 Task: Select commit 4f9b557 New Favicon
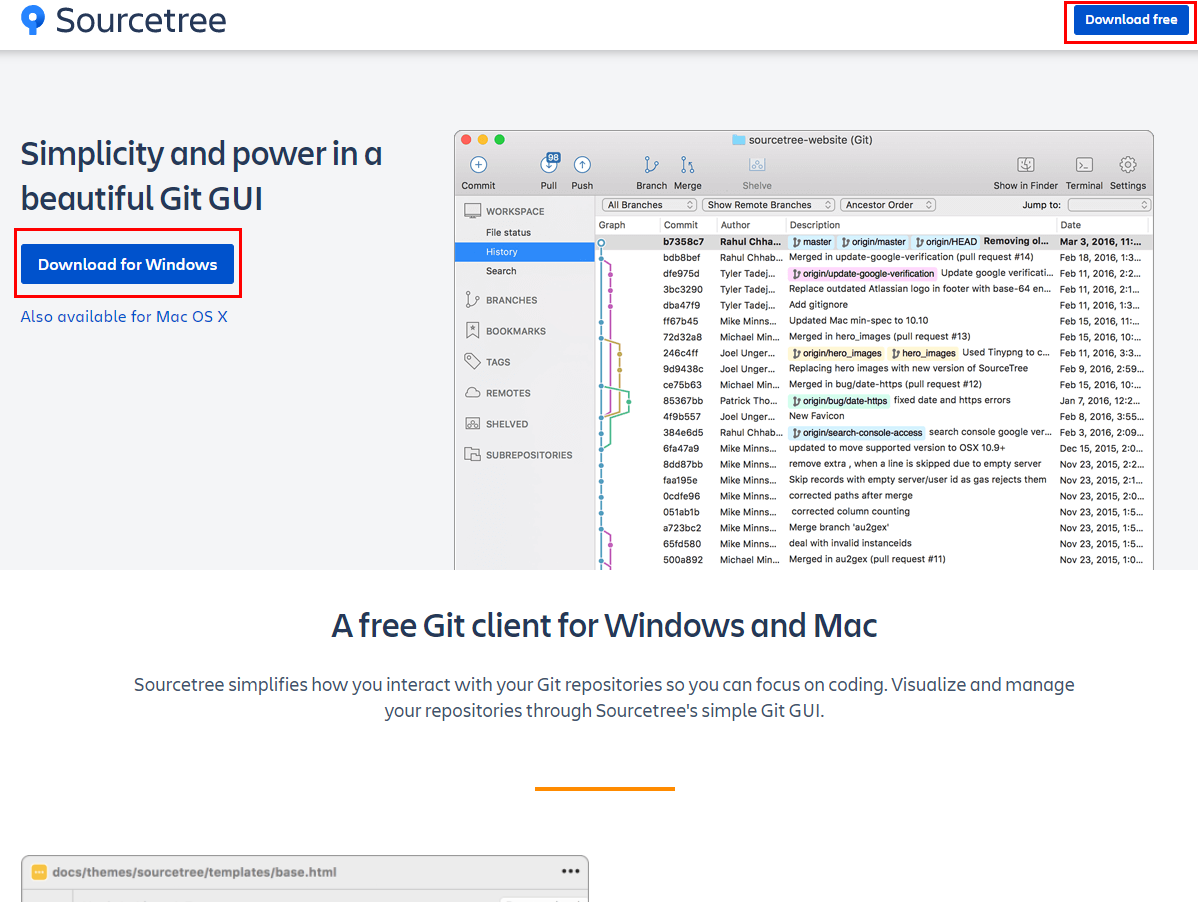(873, 416)
